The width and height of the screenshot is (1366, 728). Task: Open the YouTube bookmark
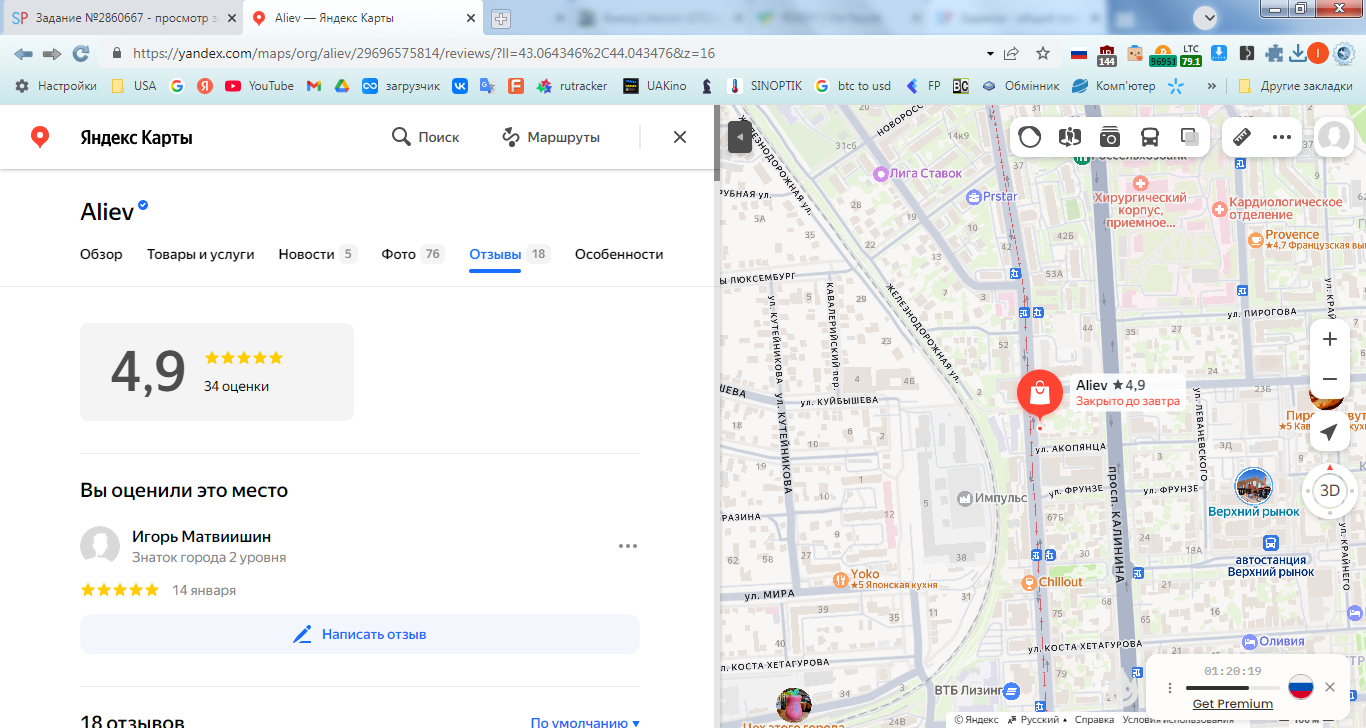(260, 86)
